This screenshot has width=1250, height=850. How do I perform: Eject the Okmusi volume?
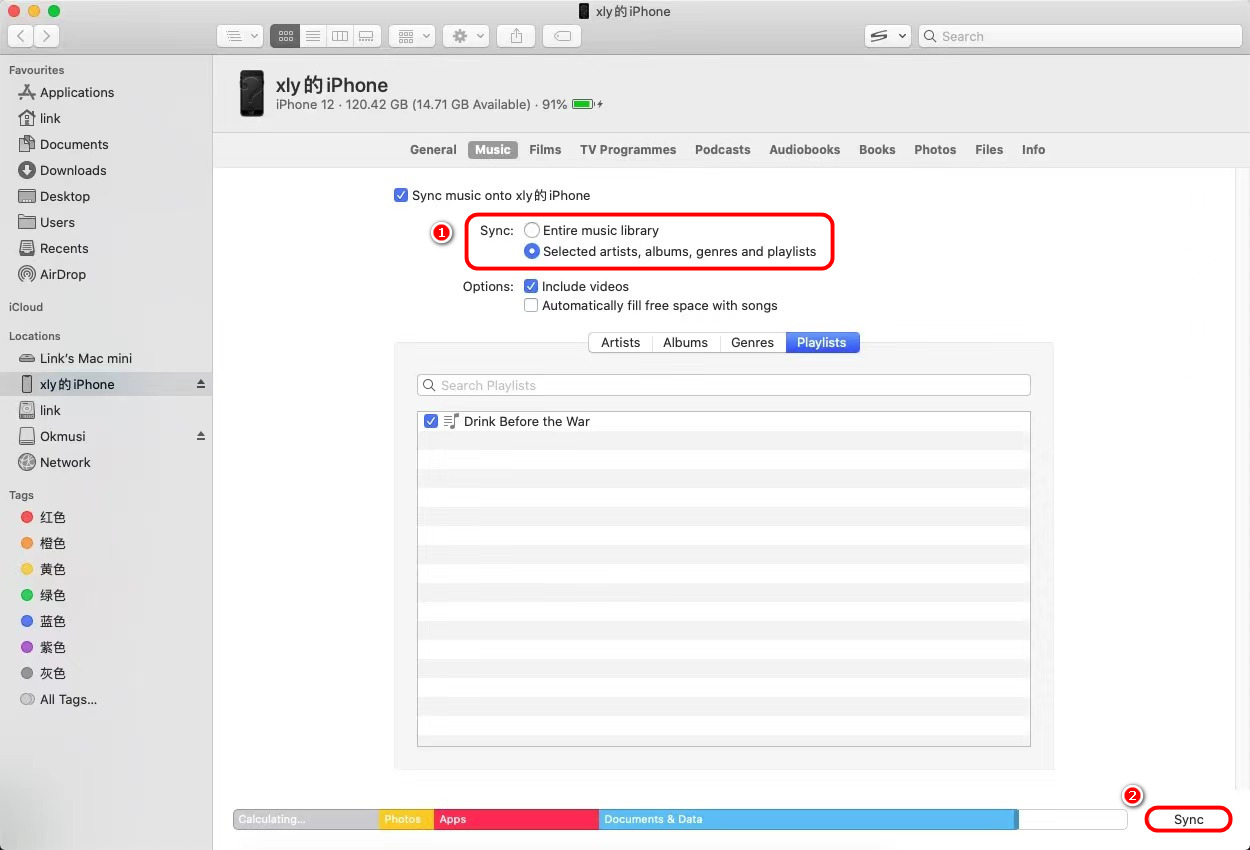coord(200,436)
